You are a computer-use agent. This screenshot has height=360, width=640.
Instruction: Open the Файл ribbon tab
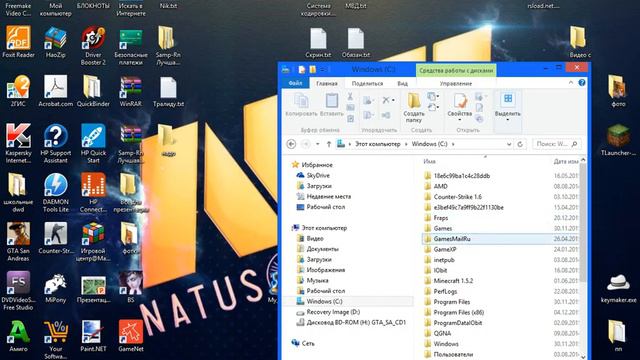[x=295, y=83]
